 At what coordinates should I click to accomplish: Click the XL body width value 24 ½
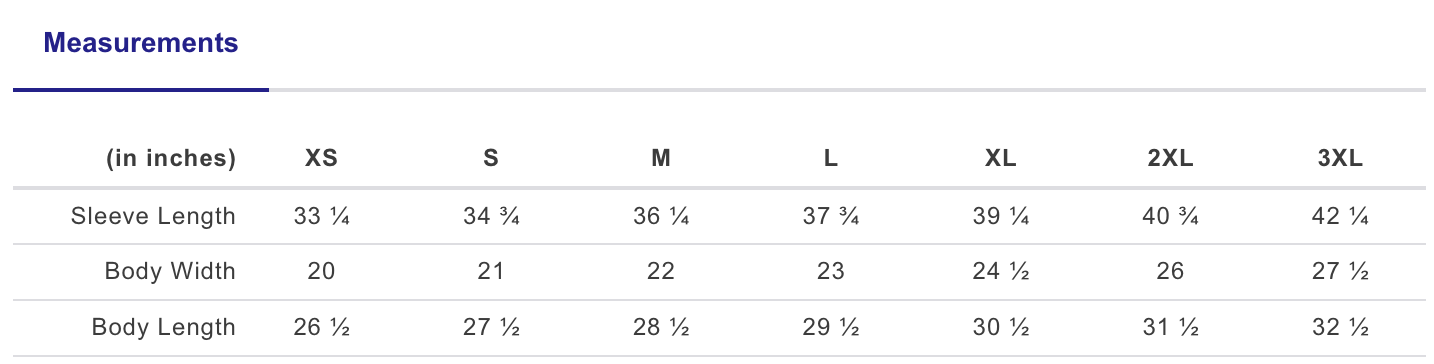1001,272
